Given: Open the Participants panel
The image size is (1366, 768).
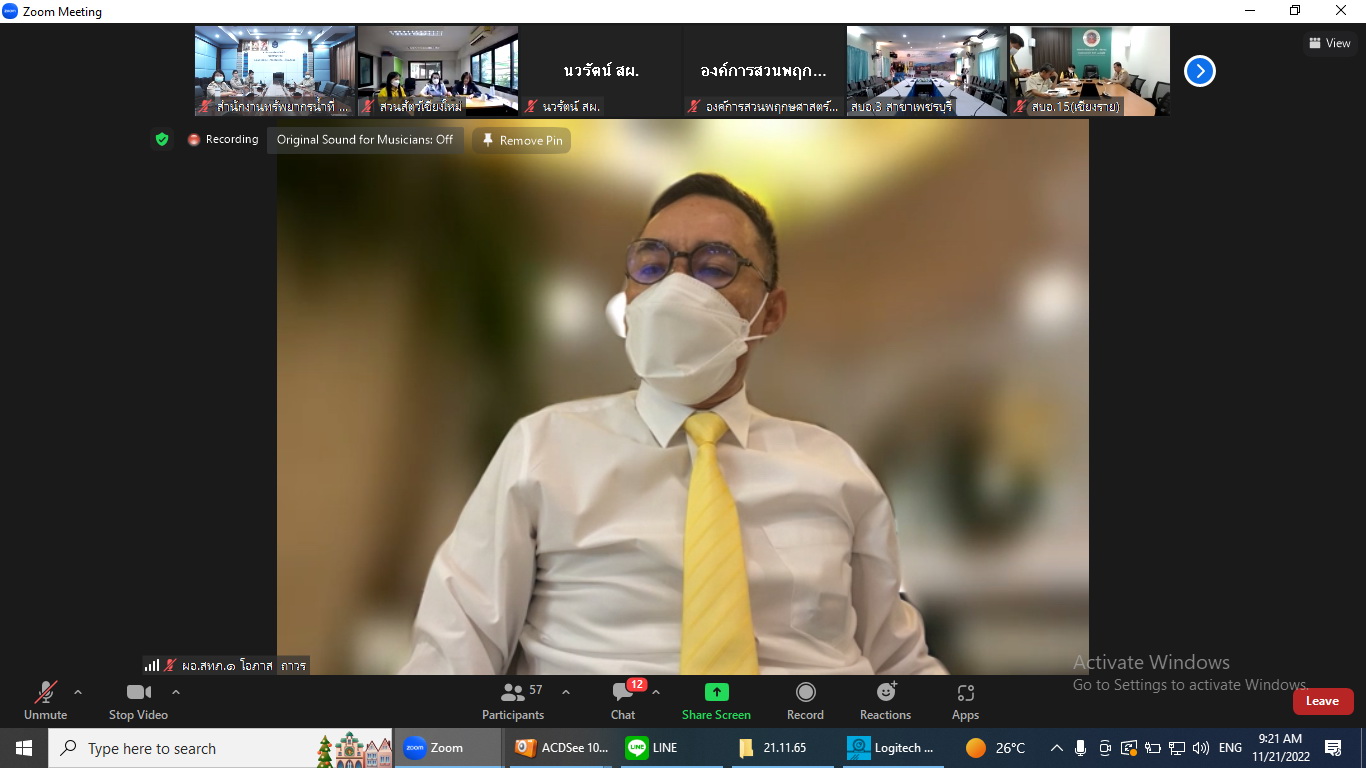Looking at the screenshot, I should (514, 701).
